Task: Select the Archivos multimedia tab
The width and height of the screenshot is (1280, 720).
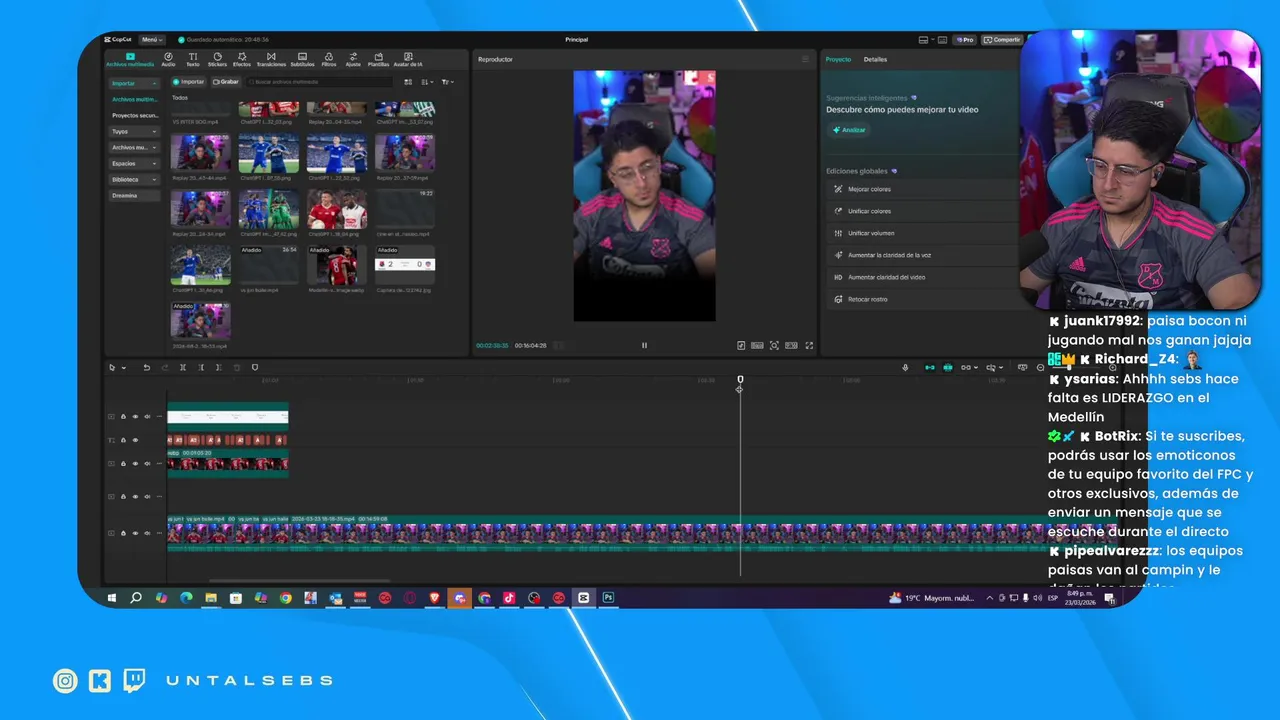Action: 130,59
